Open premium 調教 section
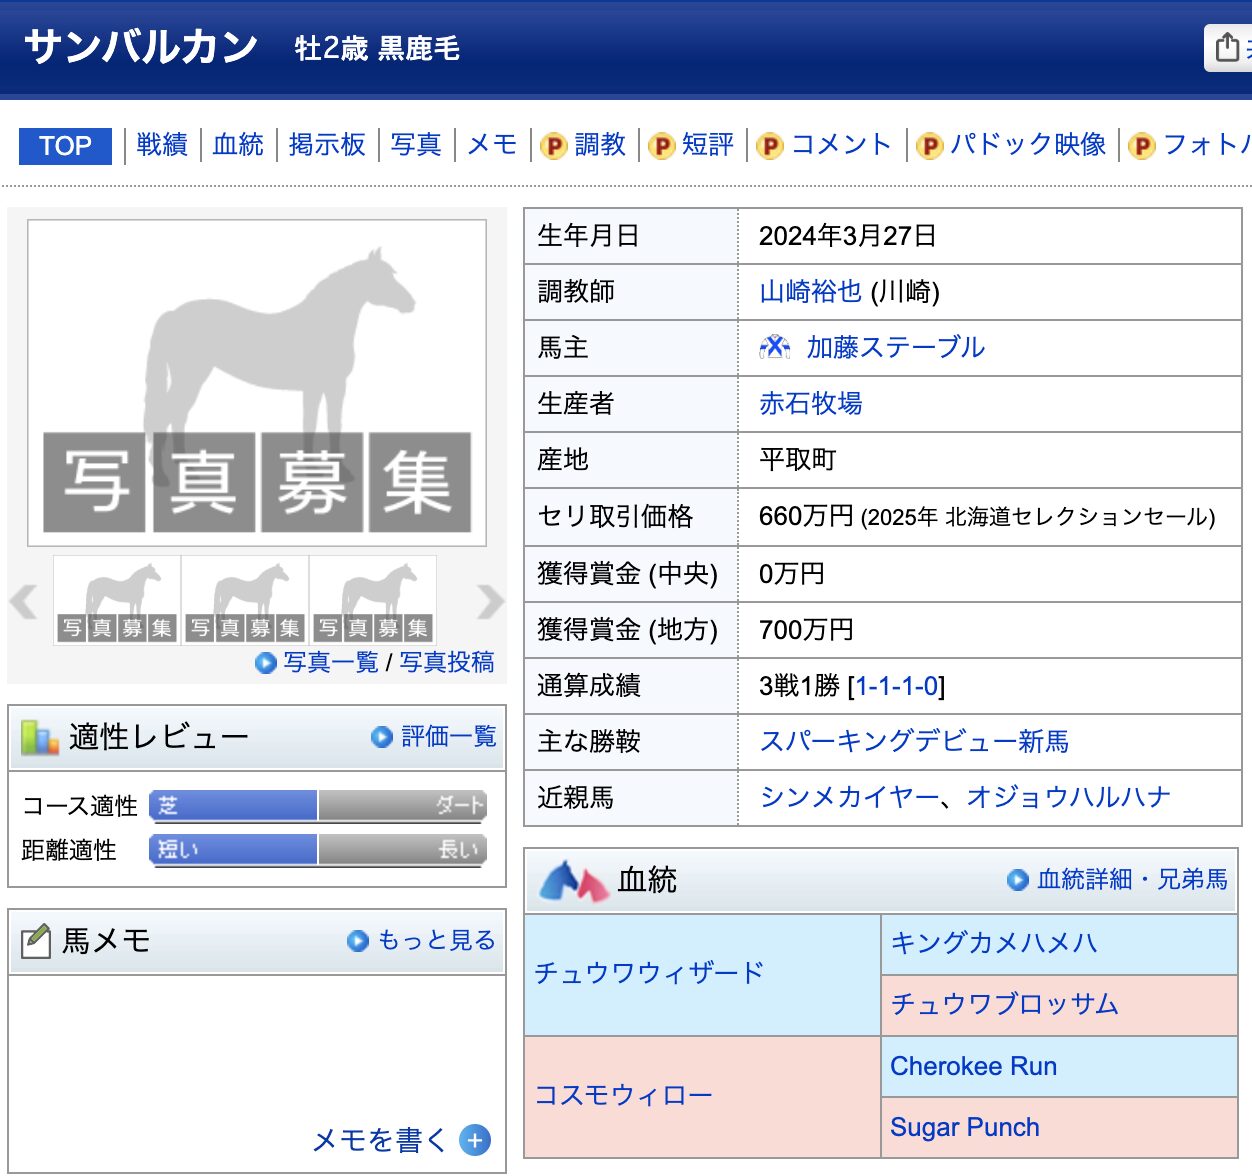Image resolution: width=1252 pixels, height=1176 pixels. [600, 145]
